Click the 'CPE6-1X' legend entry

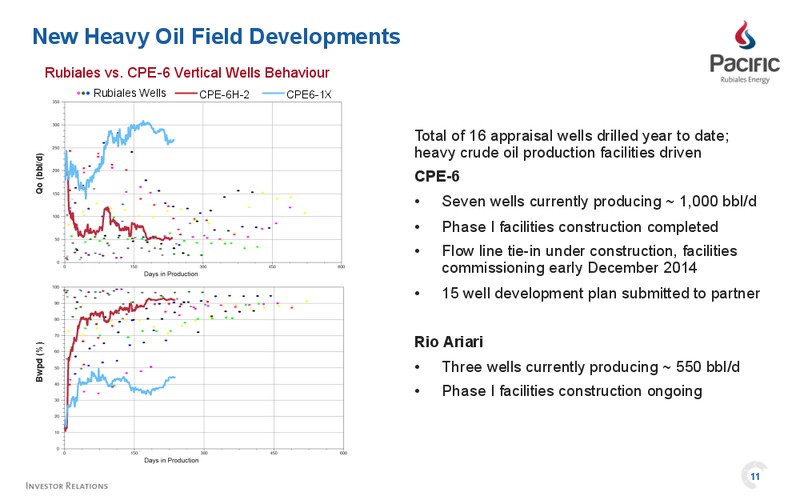point(297,94)
